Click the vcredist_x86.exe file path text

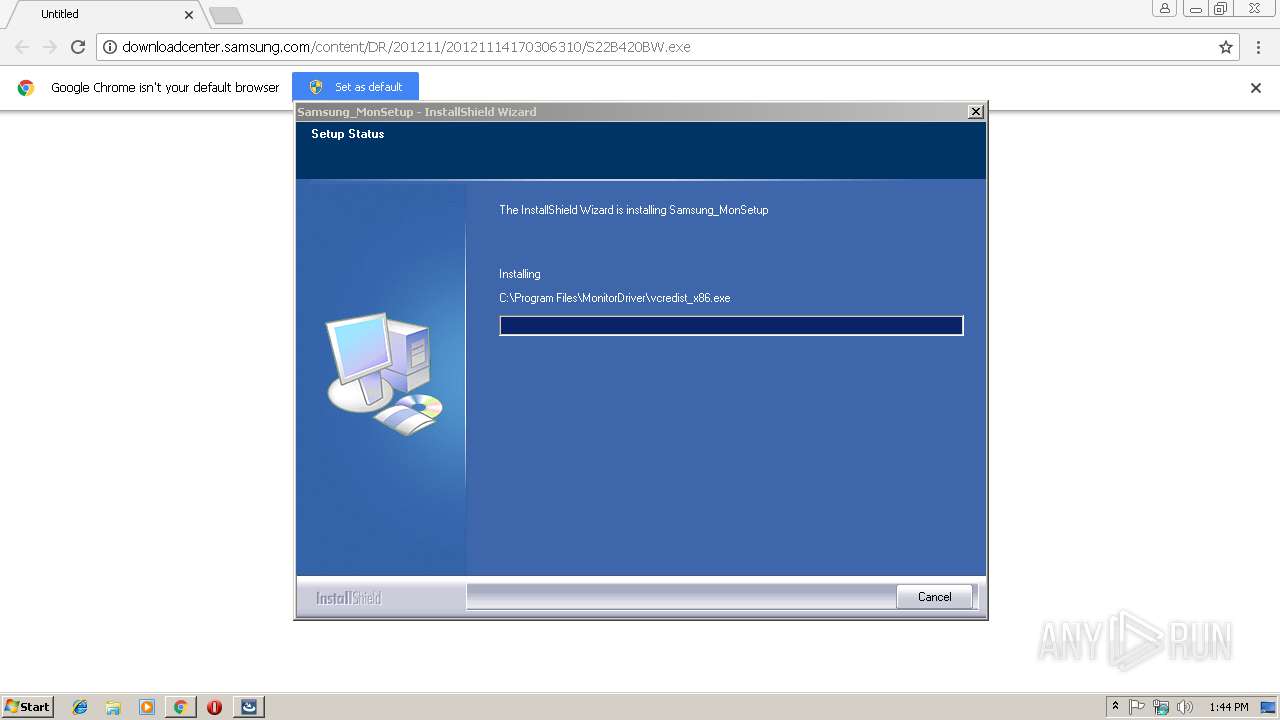tap(615, 298)
